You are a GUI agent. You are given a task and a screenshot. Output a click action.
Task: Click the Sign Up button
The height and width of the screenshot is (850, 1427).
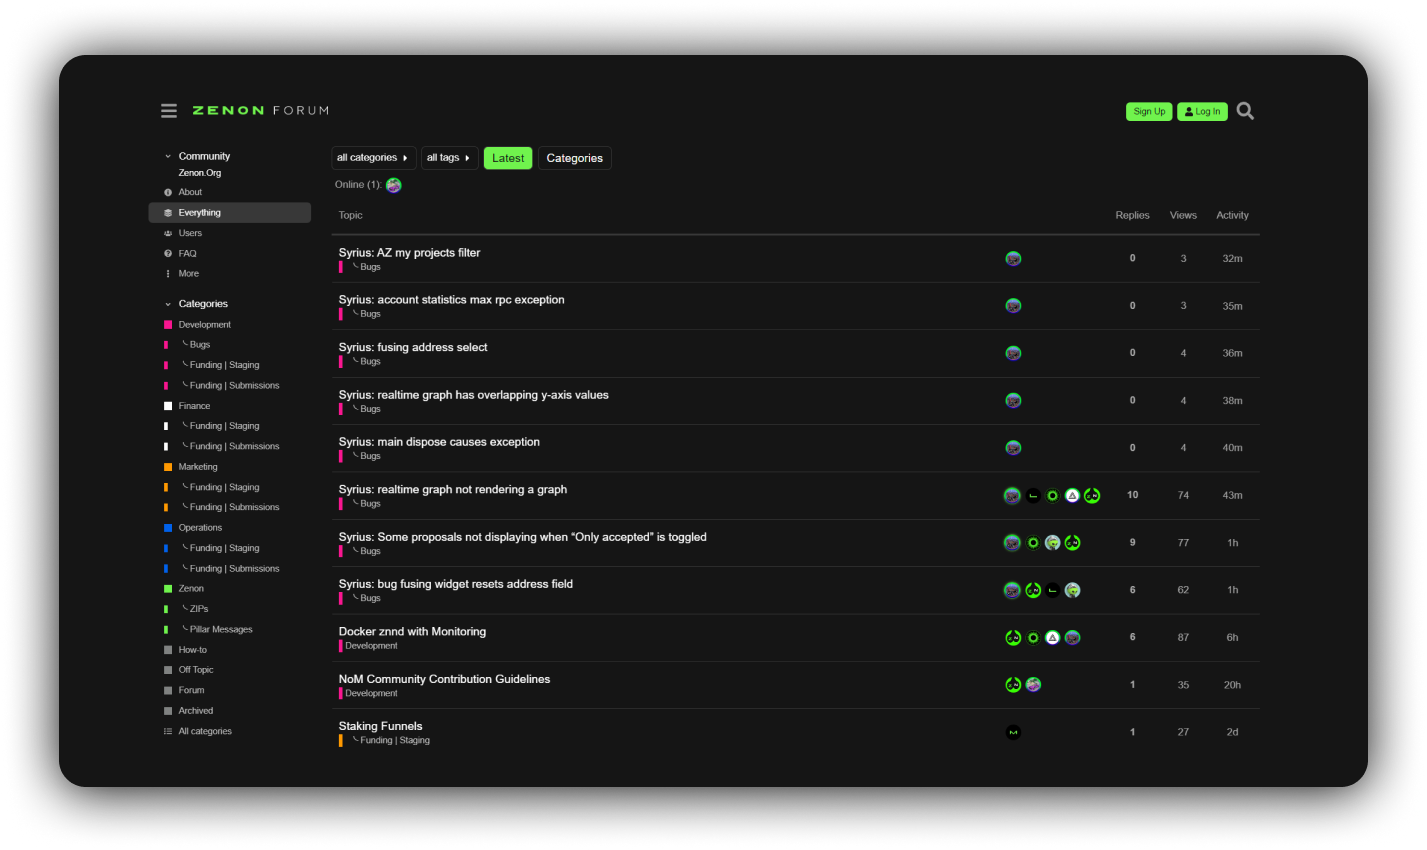pyautogui.click(x=1149, y=112)
